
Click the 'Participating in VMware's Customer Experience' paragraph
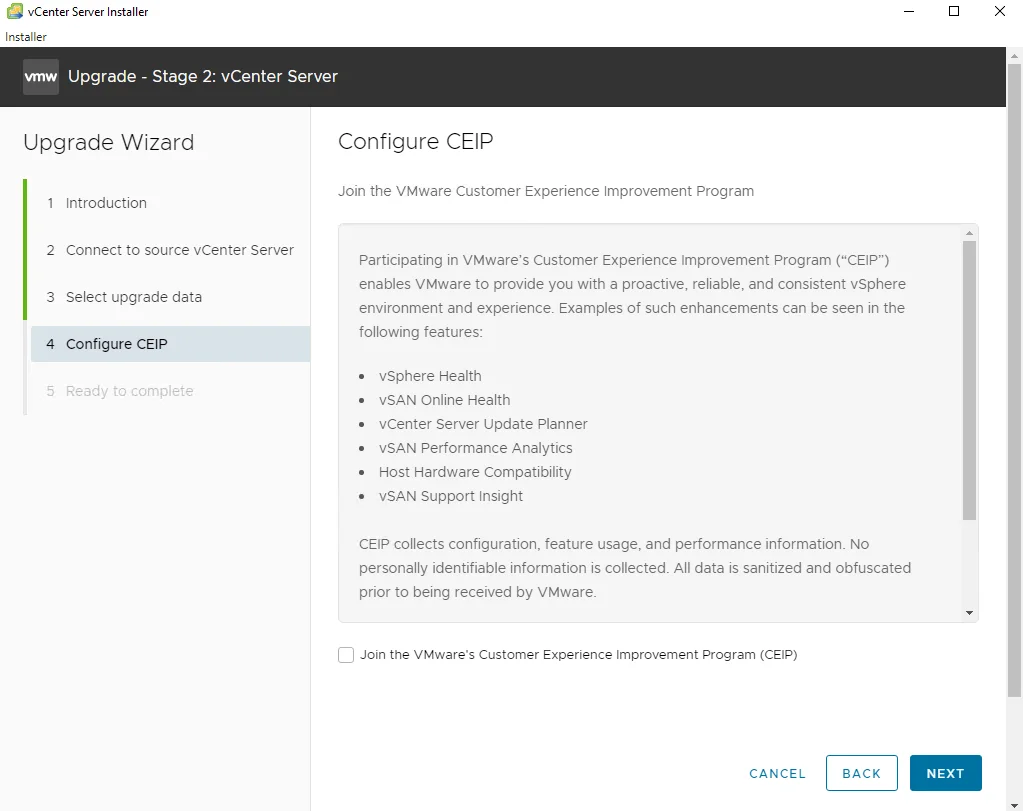(632, 296)
